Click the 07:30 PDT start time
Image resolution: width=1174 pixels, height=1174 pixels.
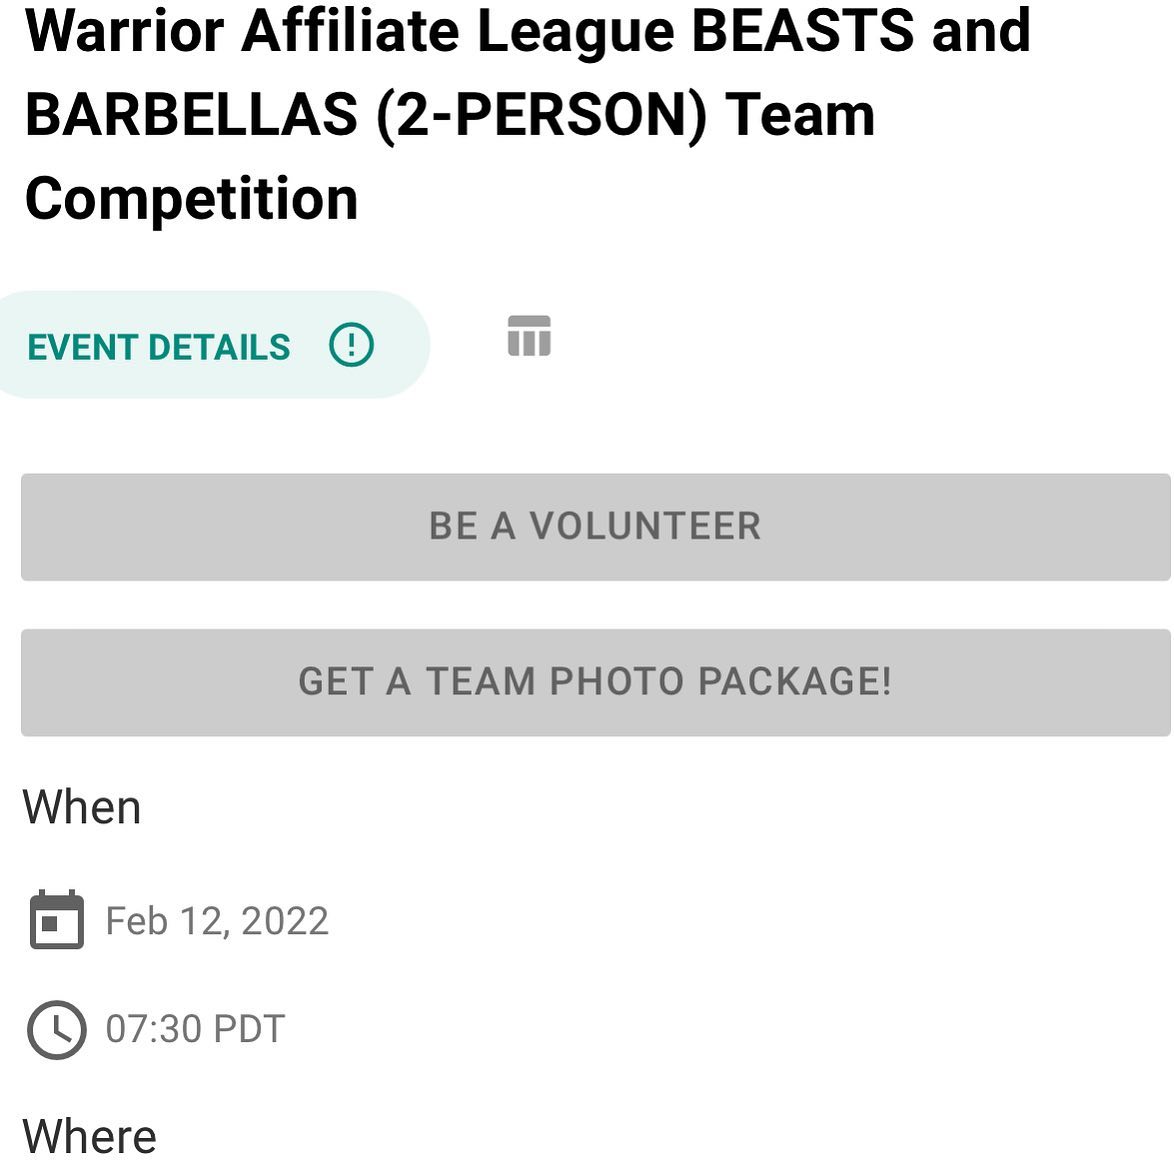pyautogui.click(x=195, y=1029)
